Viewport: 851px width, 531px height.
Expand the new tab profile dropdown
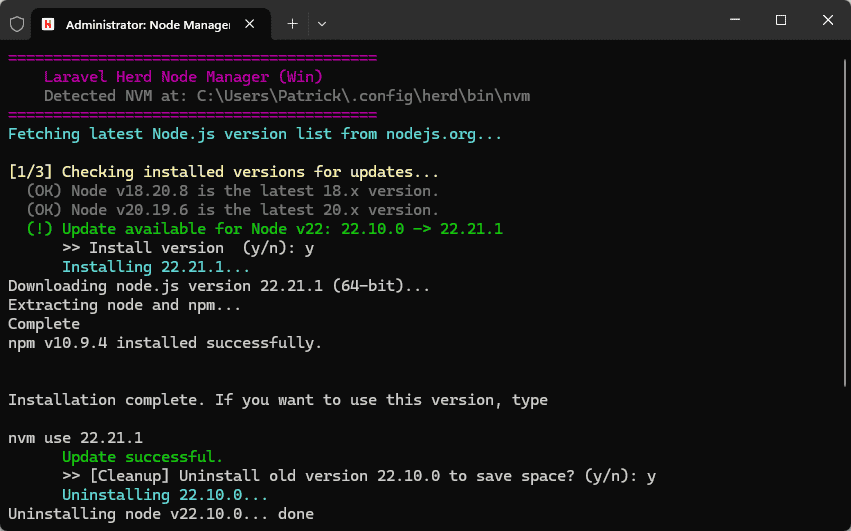(x=322, y=24)
